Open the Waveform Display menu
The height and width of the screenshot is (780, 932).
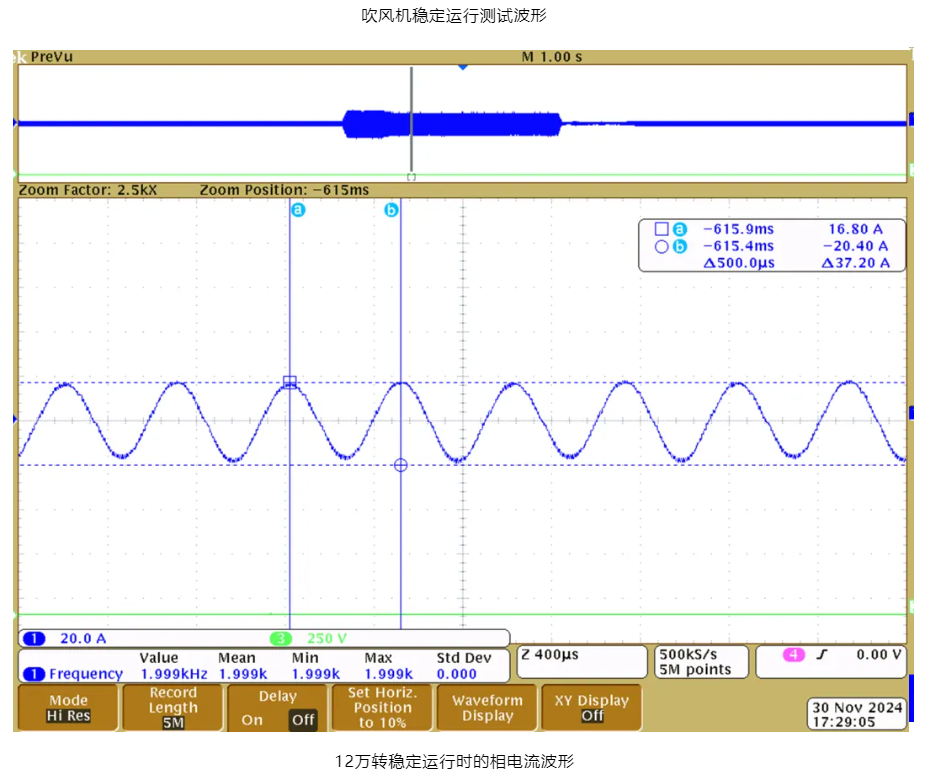tap(487, 707)
